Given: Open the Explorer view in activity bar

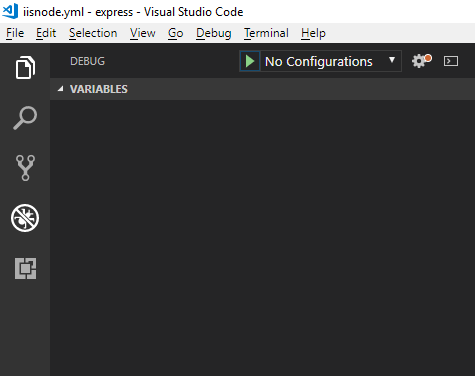Looking at the screenshot, I should (25, 68).
